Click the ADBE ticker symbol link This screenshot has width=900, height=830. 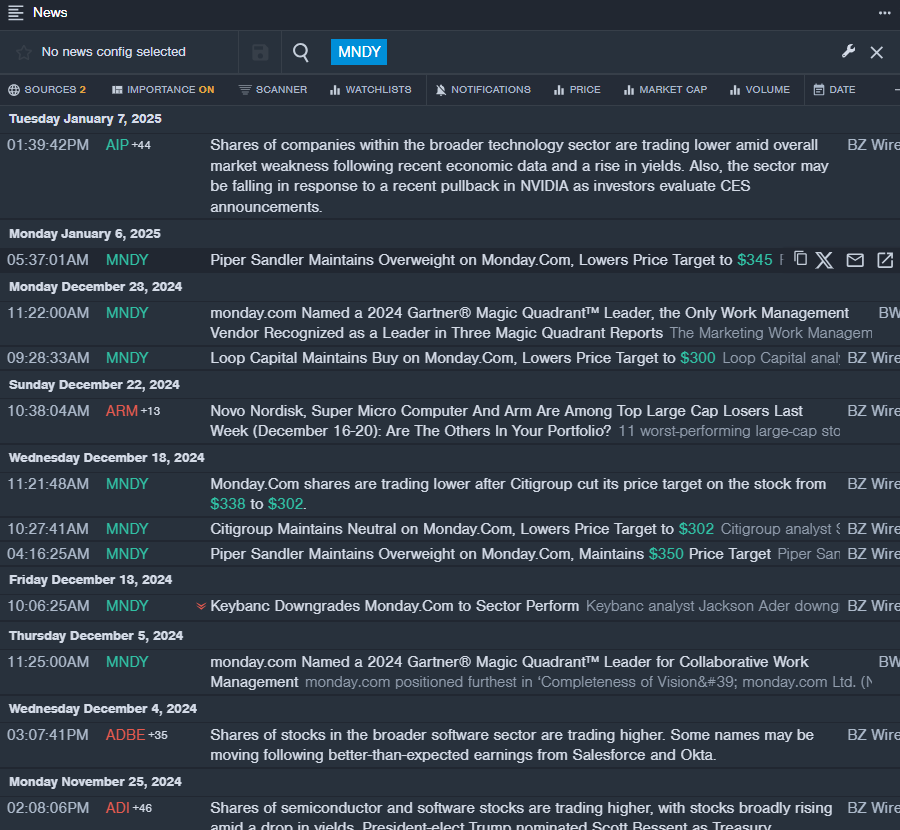tap(125, 735)
